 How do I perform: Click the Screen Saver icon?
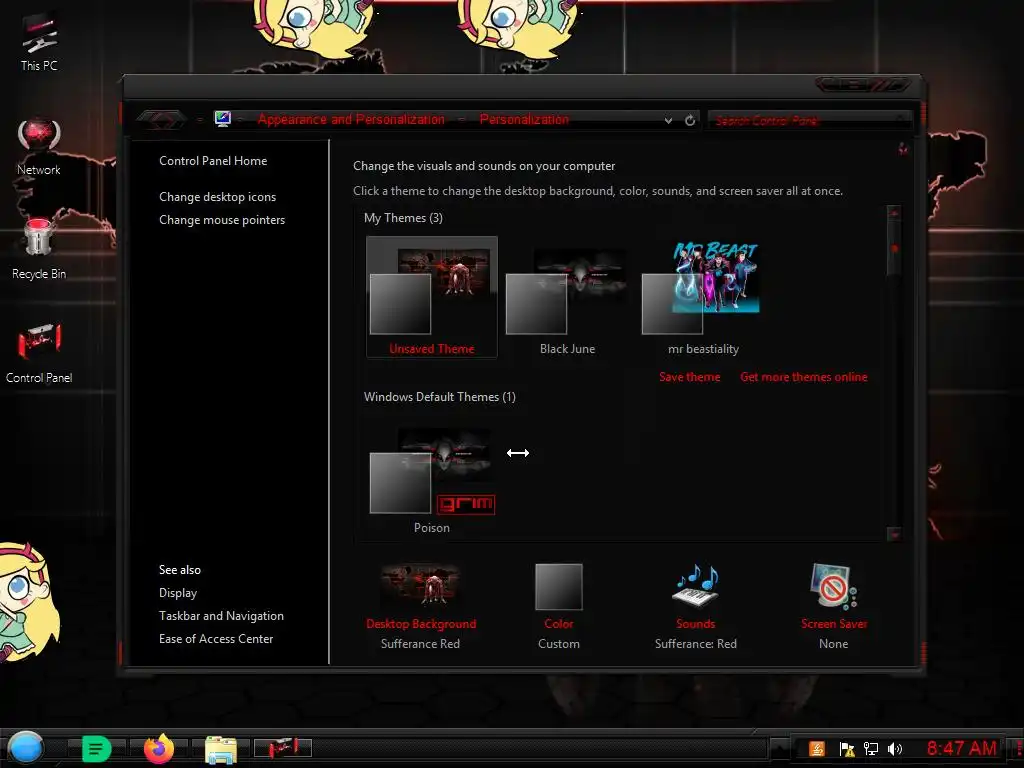click(833, 586)
